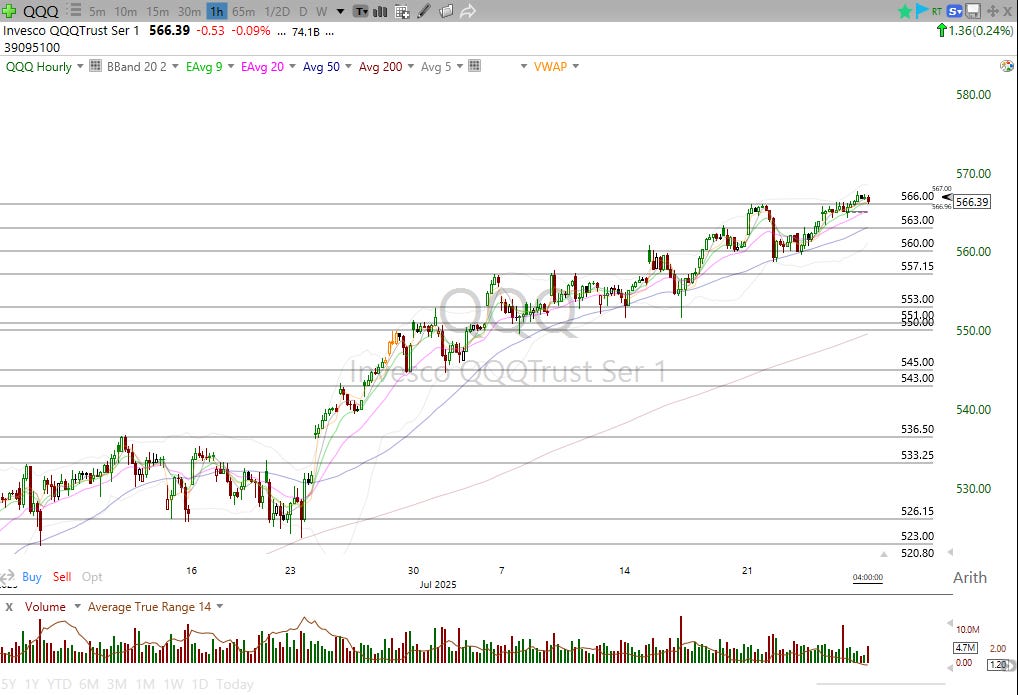Open the watchlist list icon beside QQQ
The height and width of the screenshot is (695, 1018).
[x=75, y=10]
